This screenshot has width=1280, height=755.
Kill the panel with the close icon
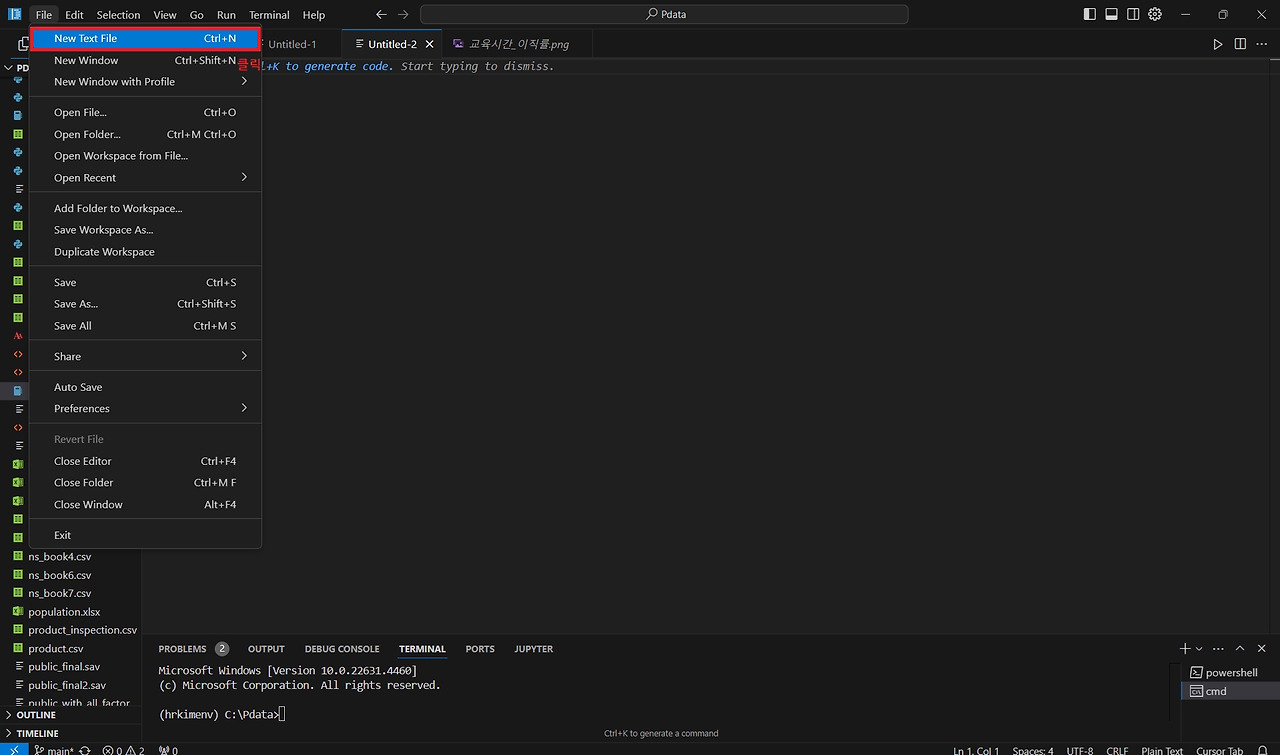[1261, 648]
